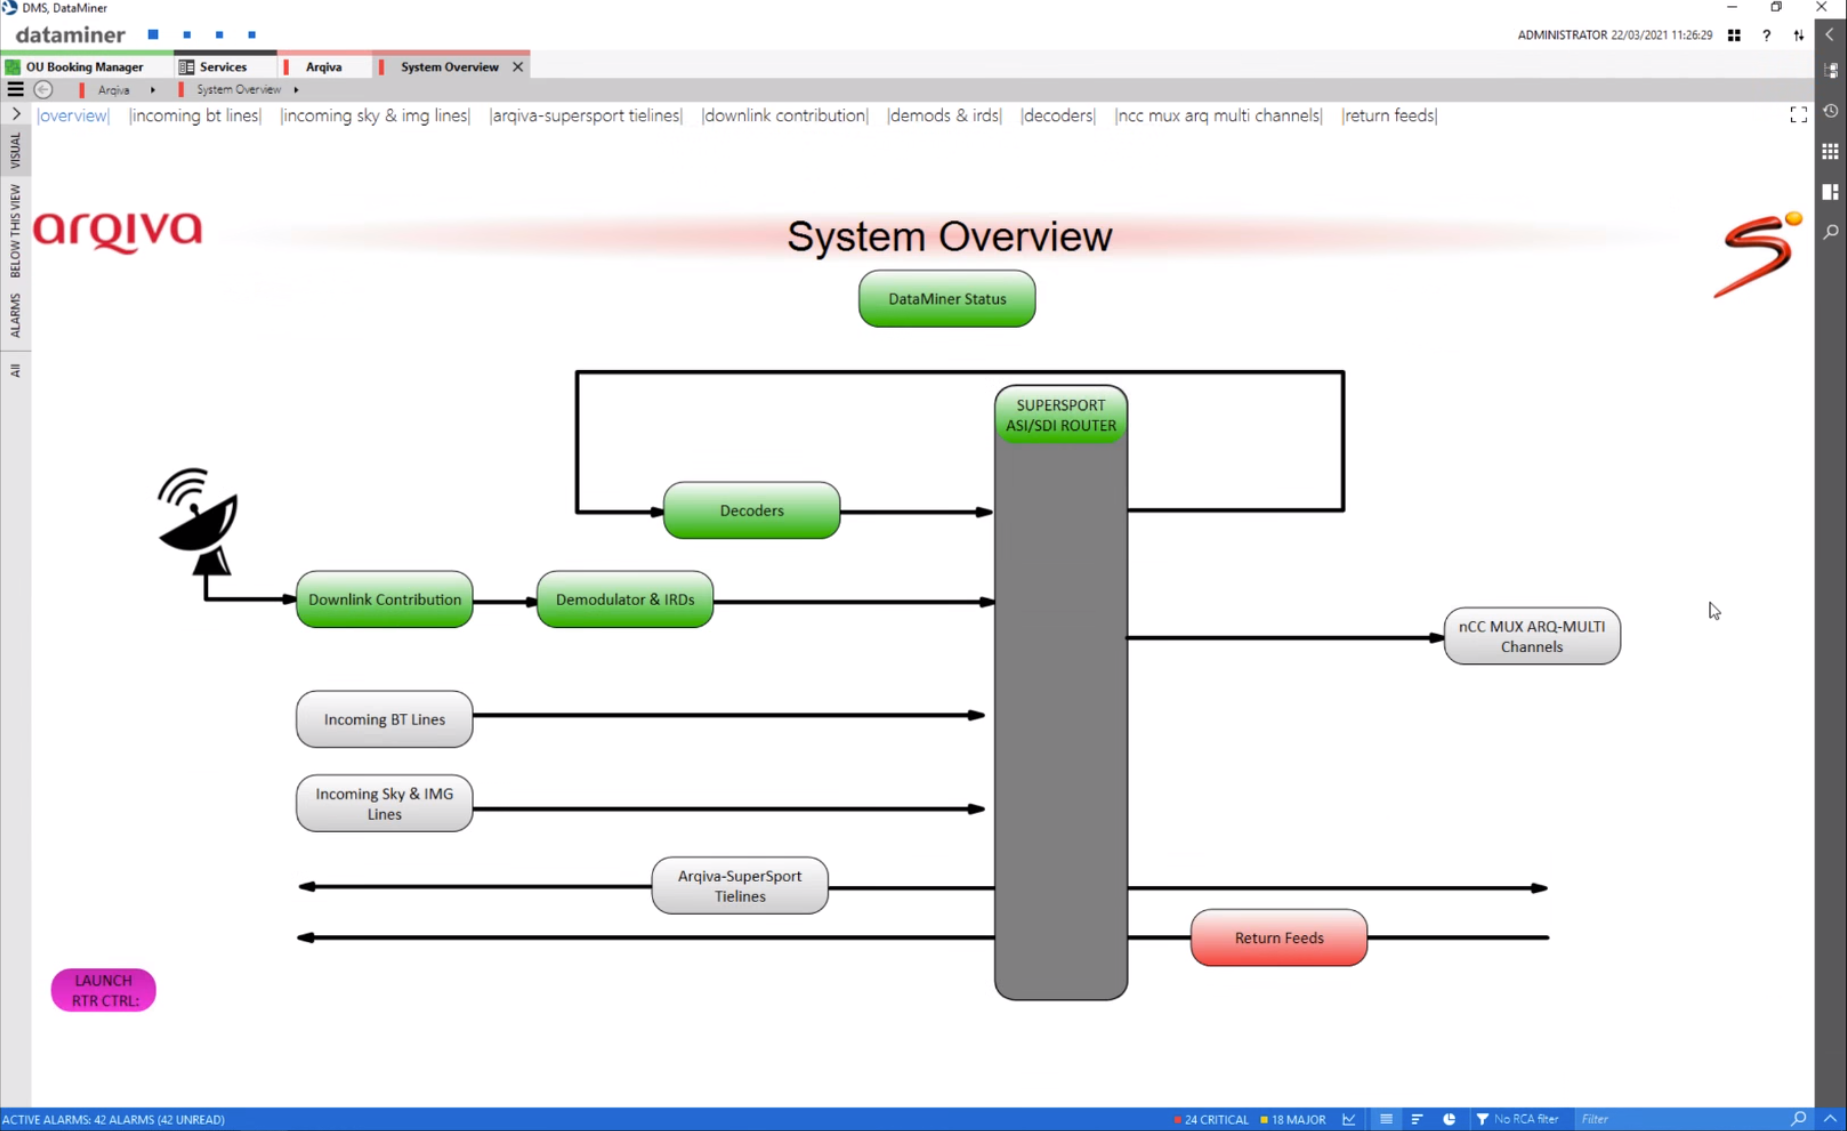Open the alarm trend graph icon
This screenshot has height=1131, width=1847.
coord(1349,1120)
